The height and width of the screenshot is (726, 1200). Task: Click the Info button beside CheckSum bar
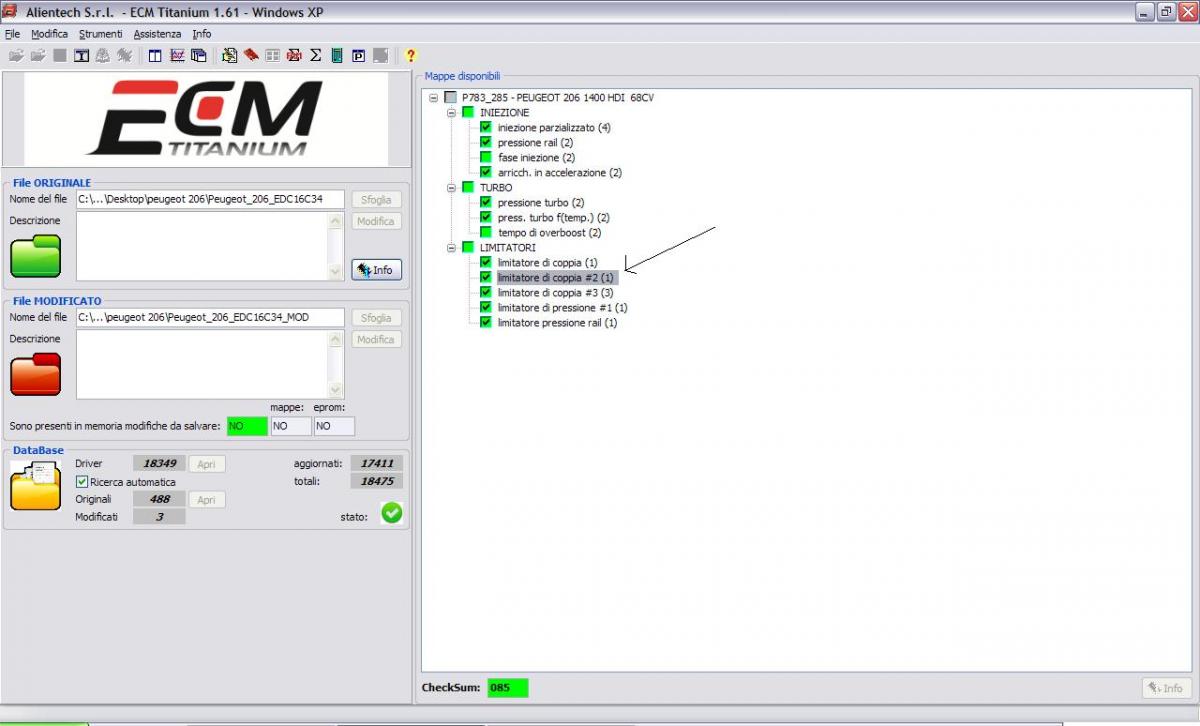click(1167, 688)
